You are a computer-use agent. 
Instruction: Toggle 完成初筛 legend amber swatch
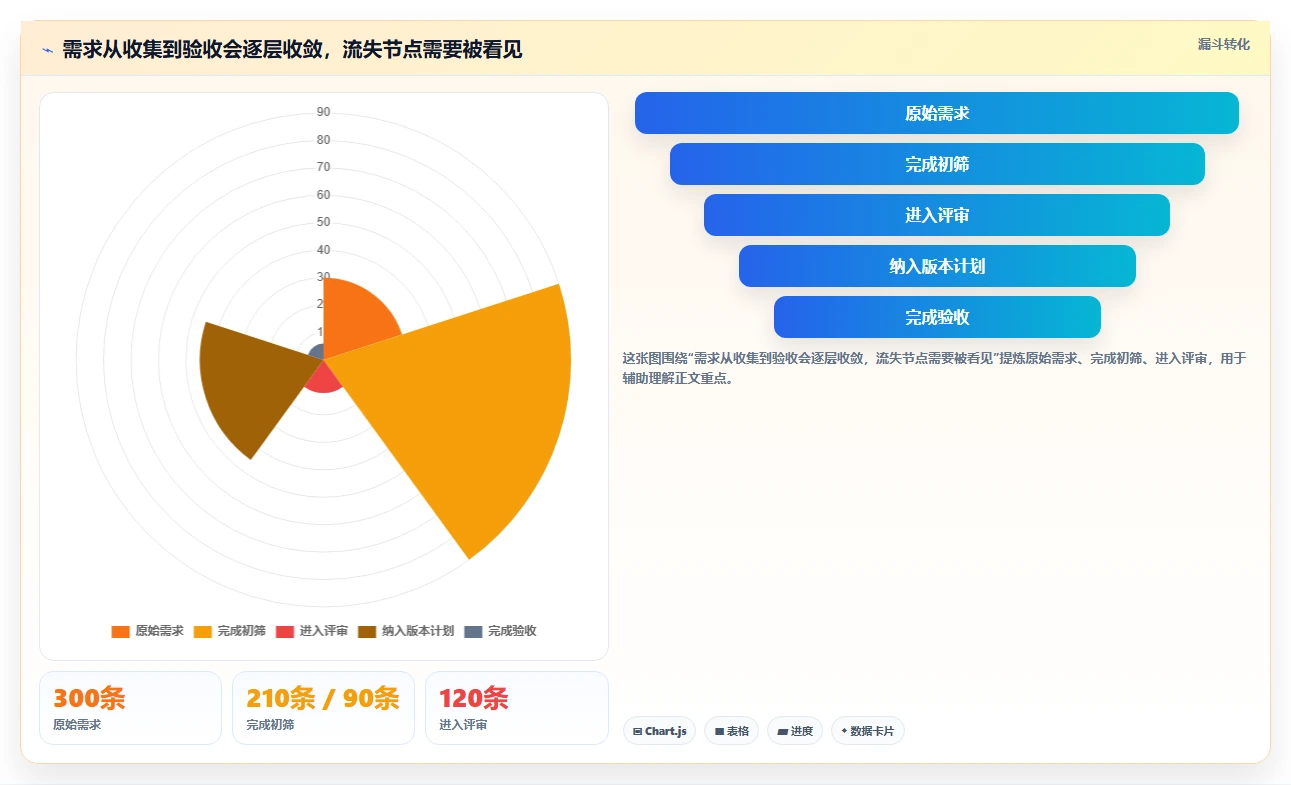click(203, 631)
